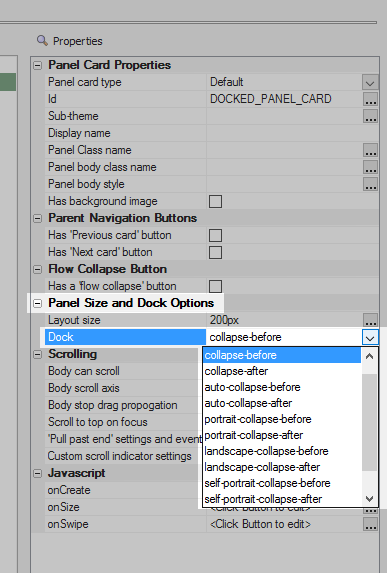Open Panel body class name ellipsis button
Screen dimensions: 387x573
point(370,167)
